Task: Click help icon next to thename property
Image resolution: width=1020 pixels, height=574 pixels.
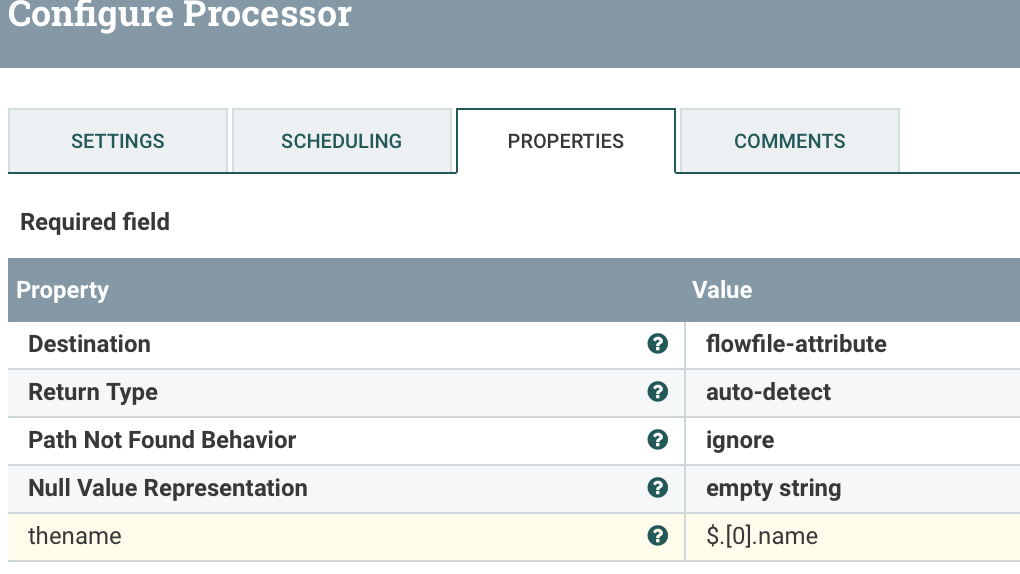Action: [x=657, y=536]
